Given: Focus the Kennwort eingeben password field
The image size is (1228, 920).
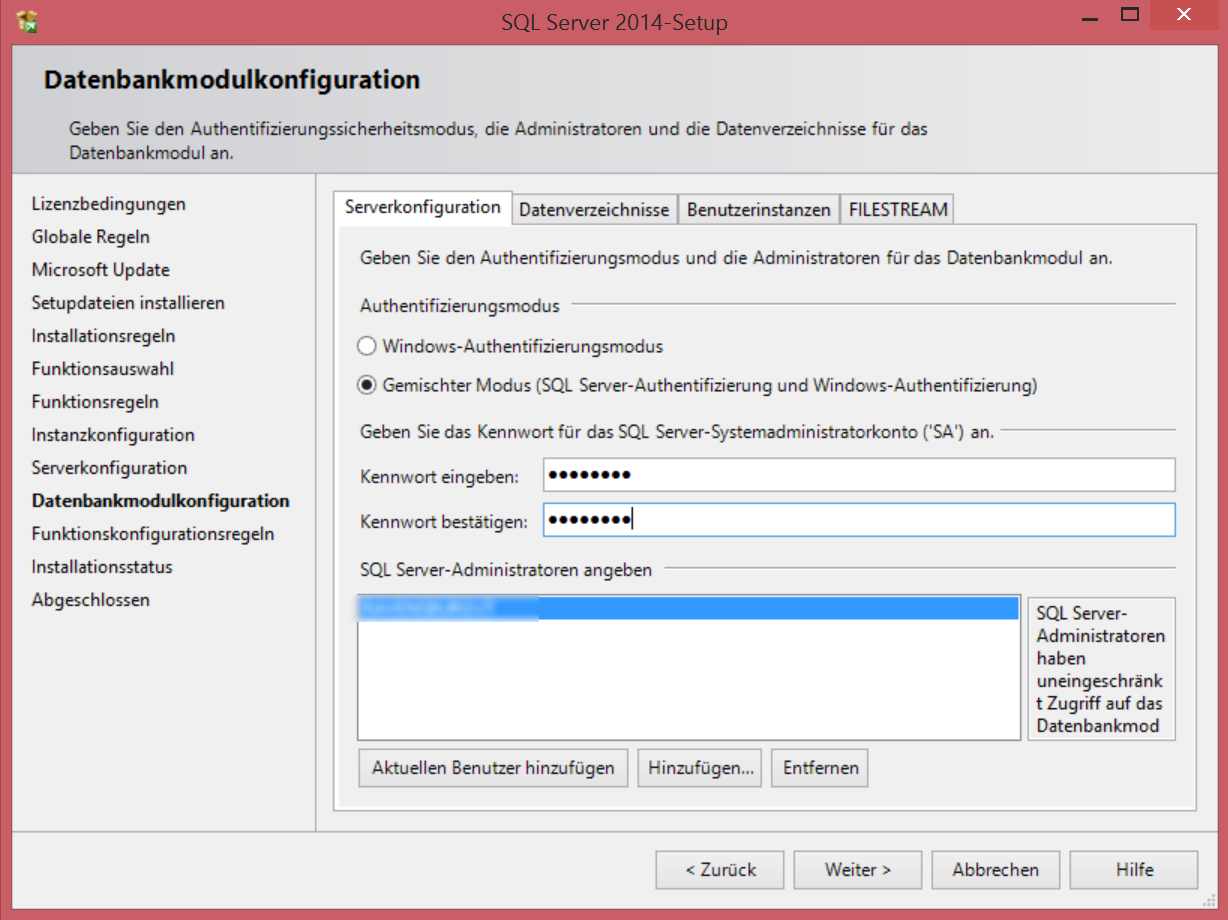Looking at the screenshot, I should [858, 475].
